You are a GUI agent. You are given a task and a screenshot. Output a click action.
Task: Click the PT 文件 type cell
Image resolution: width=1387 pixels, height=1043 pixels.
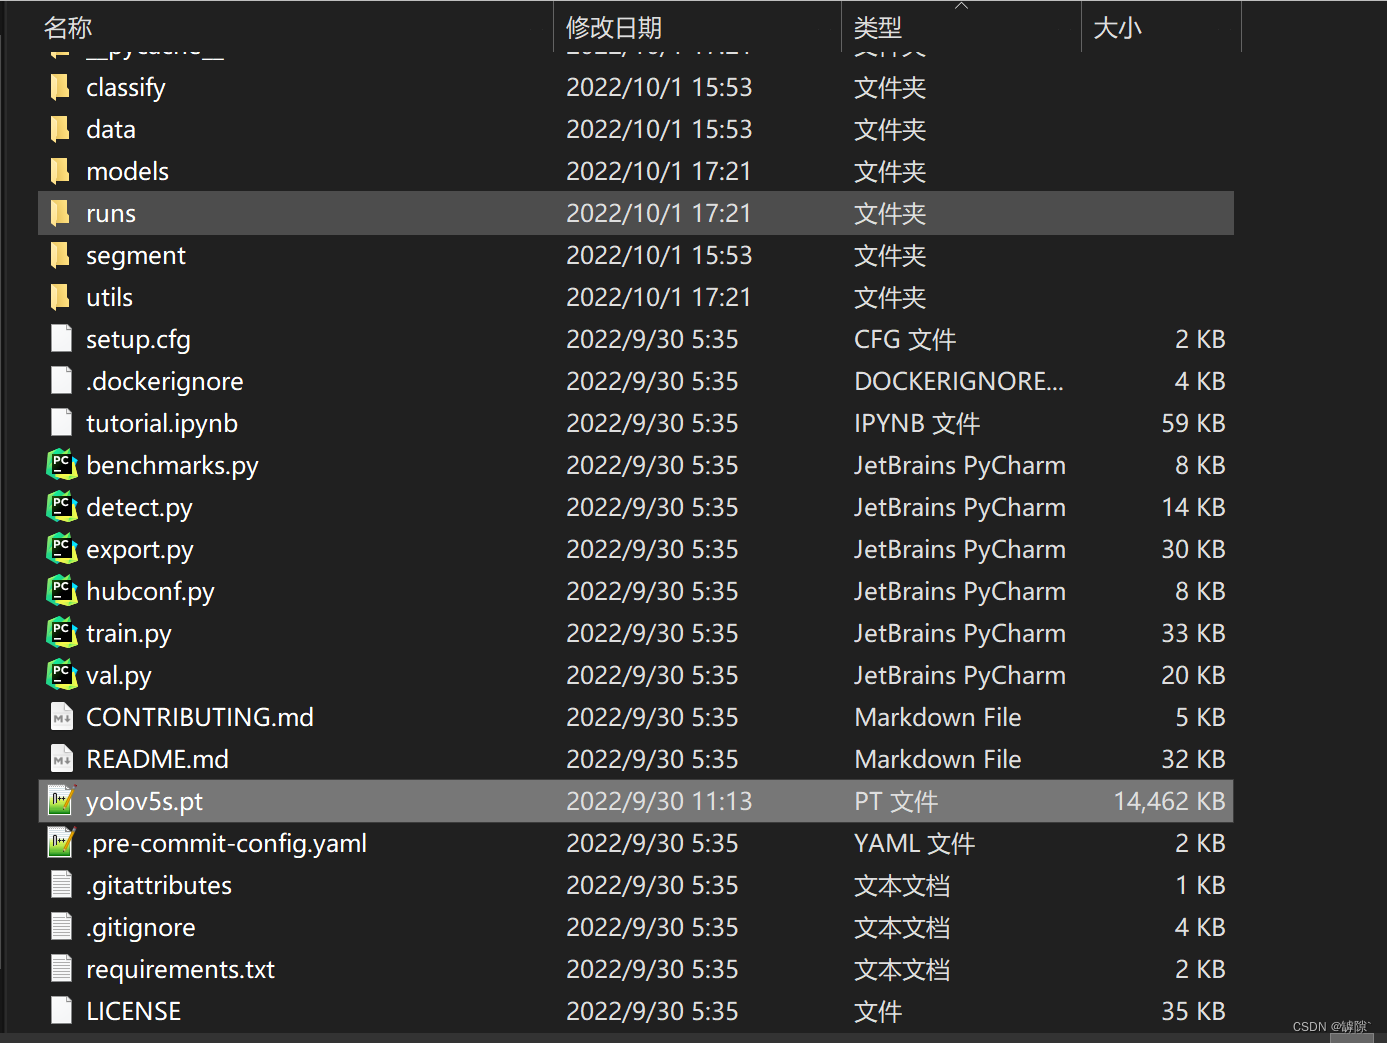coord(896,801)
